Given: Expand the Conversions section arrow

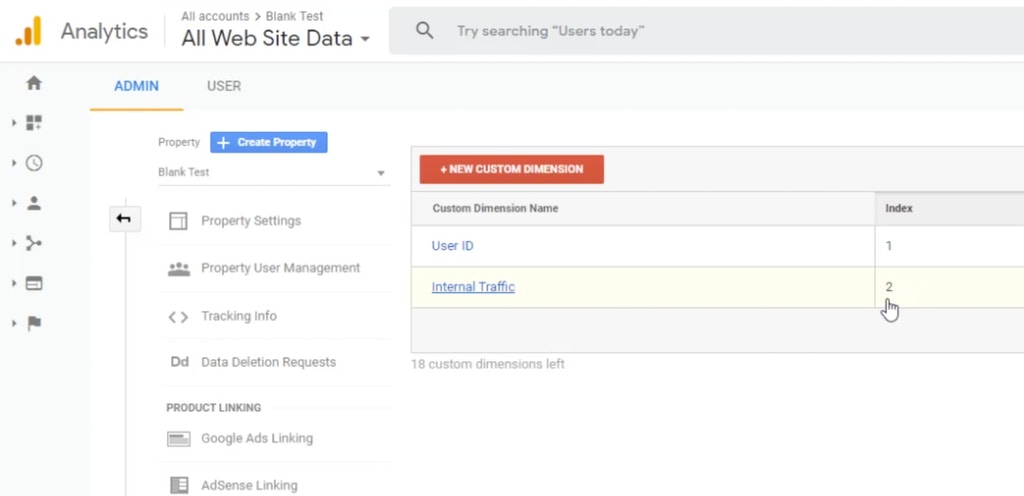Looking at the screenshot, I should point(14,324).
